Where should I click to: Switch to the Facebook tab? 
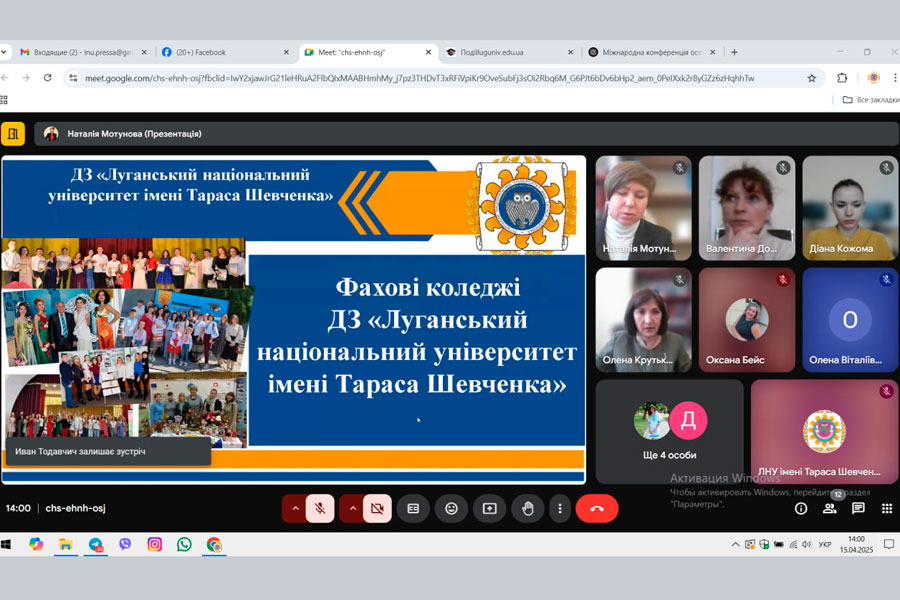pos(220,52)
